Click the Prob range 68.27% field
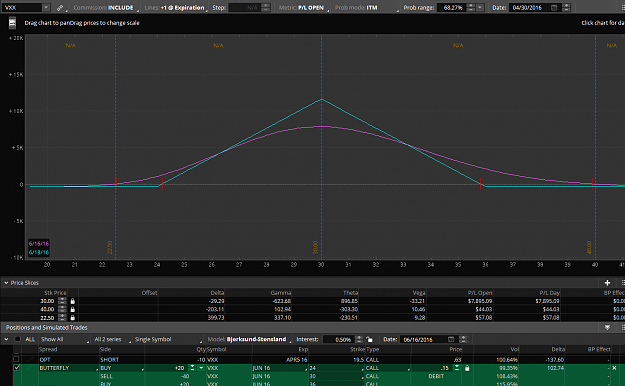 452,8
